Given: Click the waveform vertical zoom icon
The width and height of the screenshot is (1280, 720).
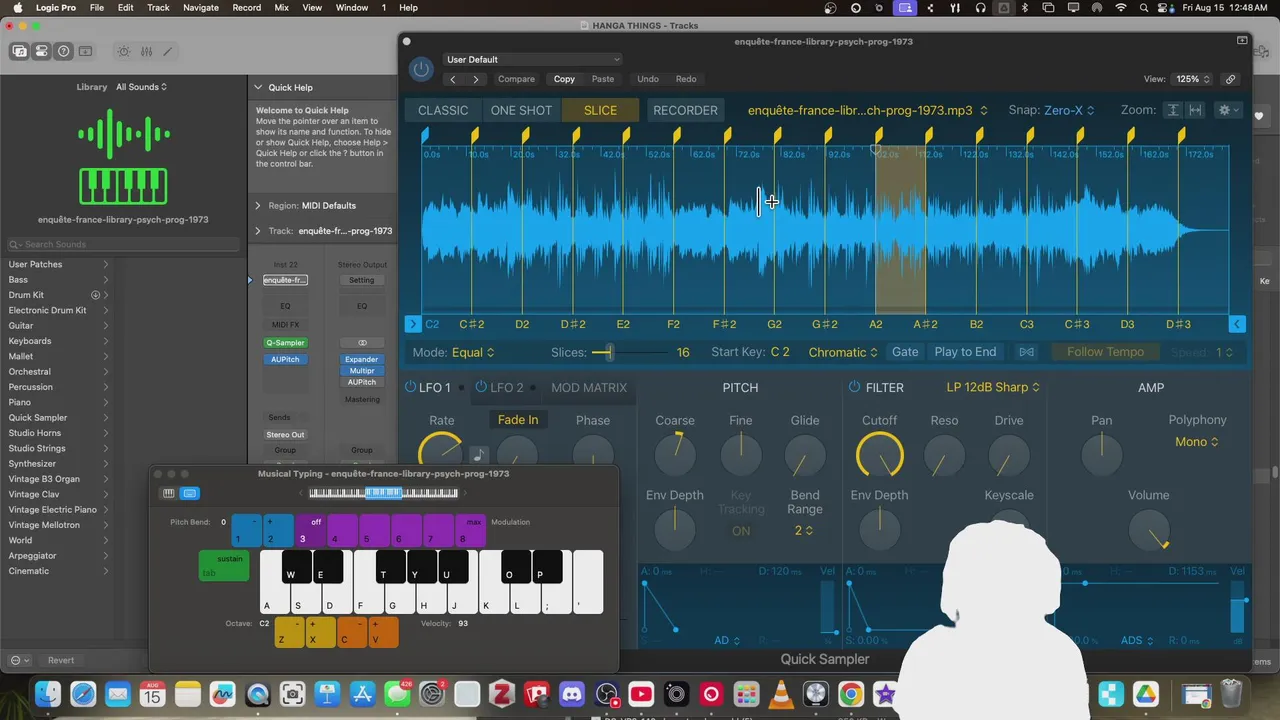Looking at the screenshot, I should 1173,110.
